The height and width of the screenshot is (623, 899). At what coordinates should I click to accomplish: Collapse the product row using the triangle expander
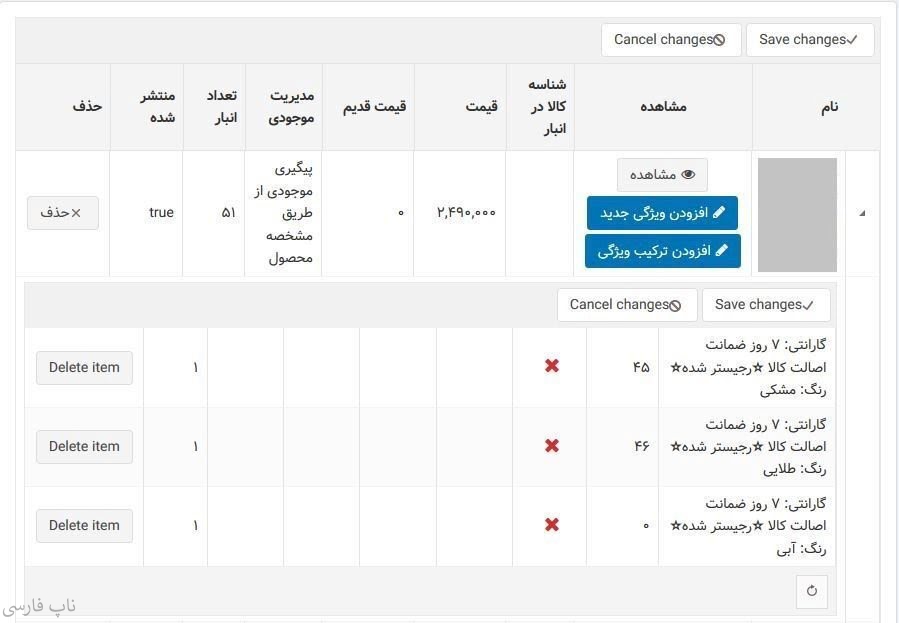click(x=862, y=213)
